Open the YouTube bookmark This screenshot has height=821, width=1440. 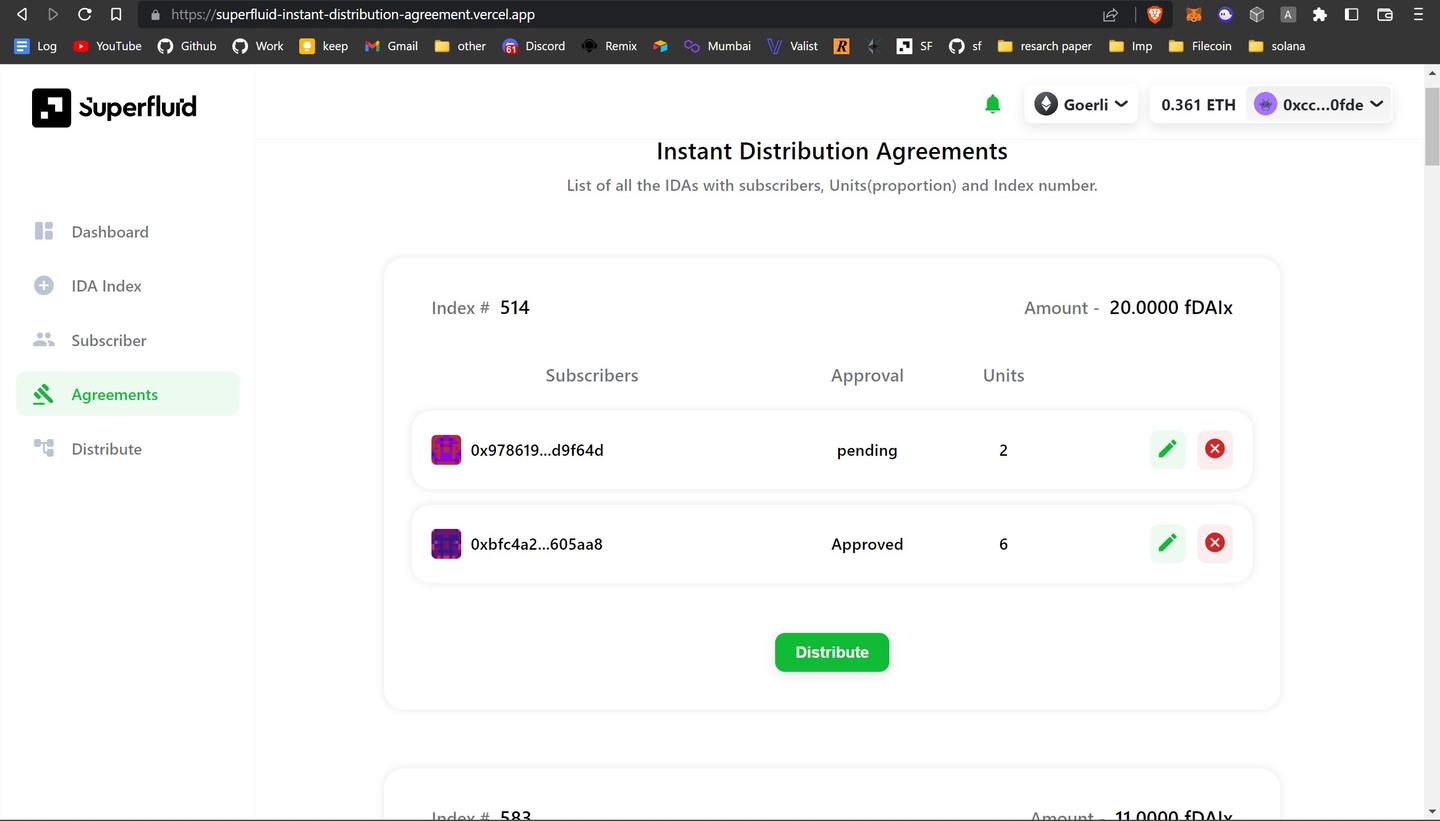[x=107, y=46]
